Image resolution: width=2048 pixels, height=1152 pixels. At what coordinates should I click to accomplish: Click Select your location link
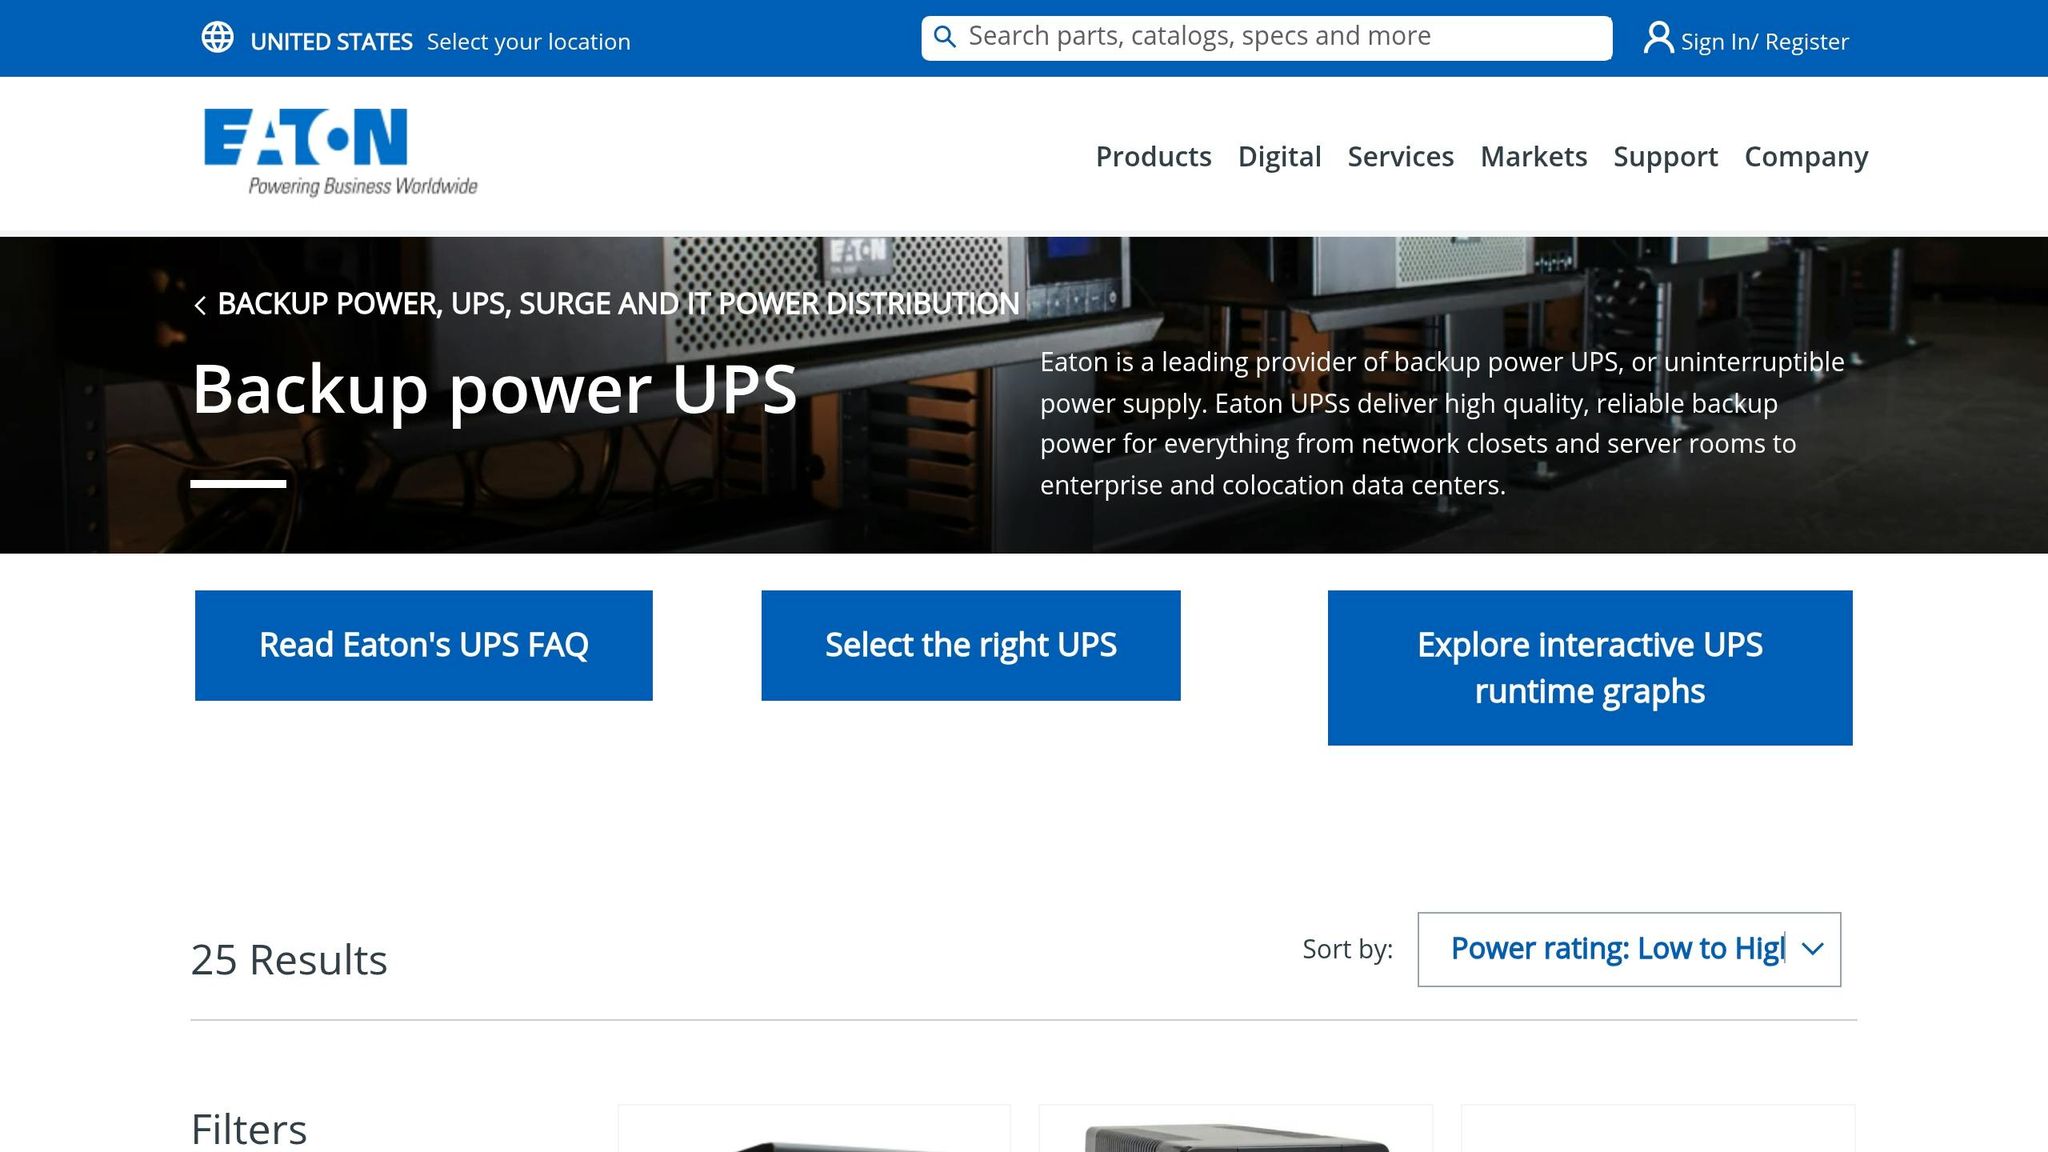[529, 42]
